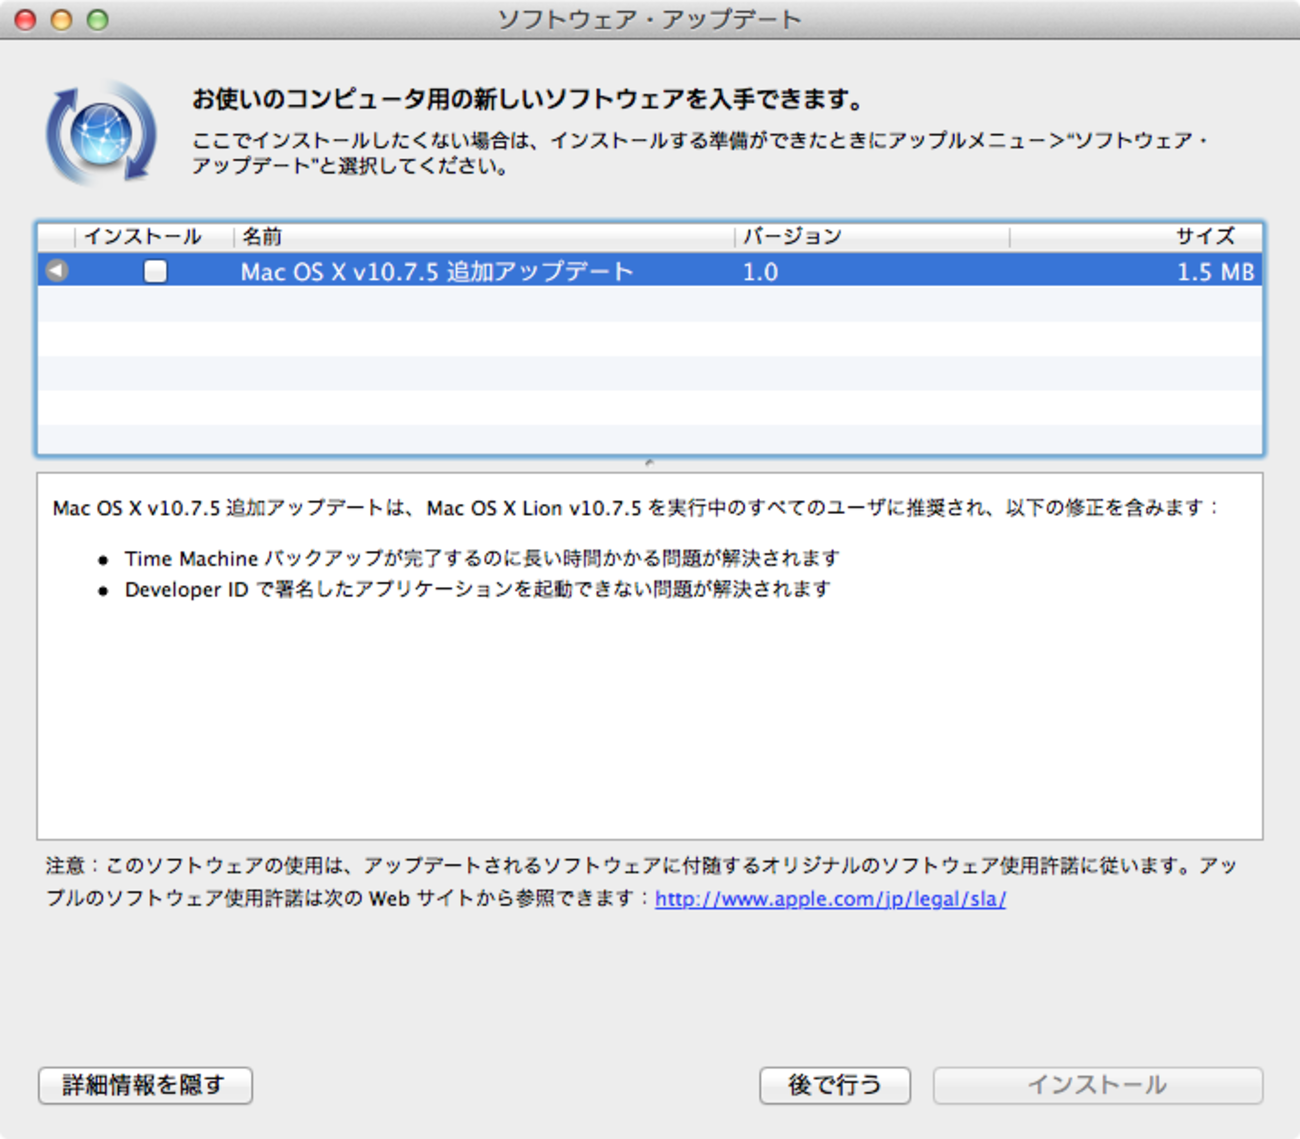Click the restart-required arrow icon in update row
Viewport: 1300px width, 1139px height.
(57, 270)
